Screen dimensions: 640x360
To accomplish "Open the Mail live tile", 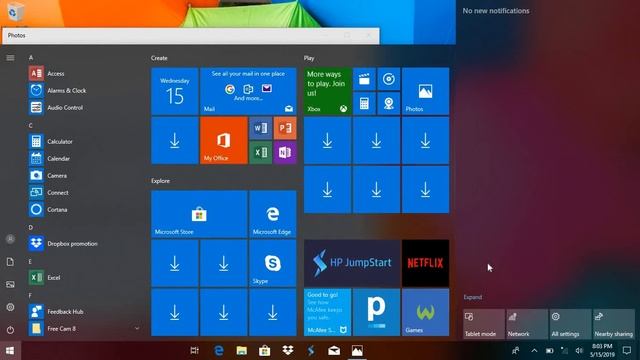I will click(x=248, y=91).
